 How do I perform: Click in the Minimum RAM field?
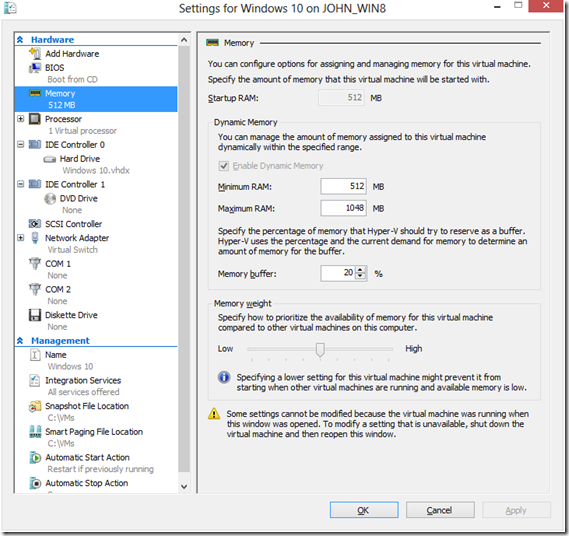coord(343,187)
